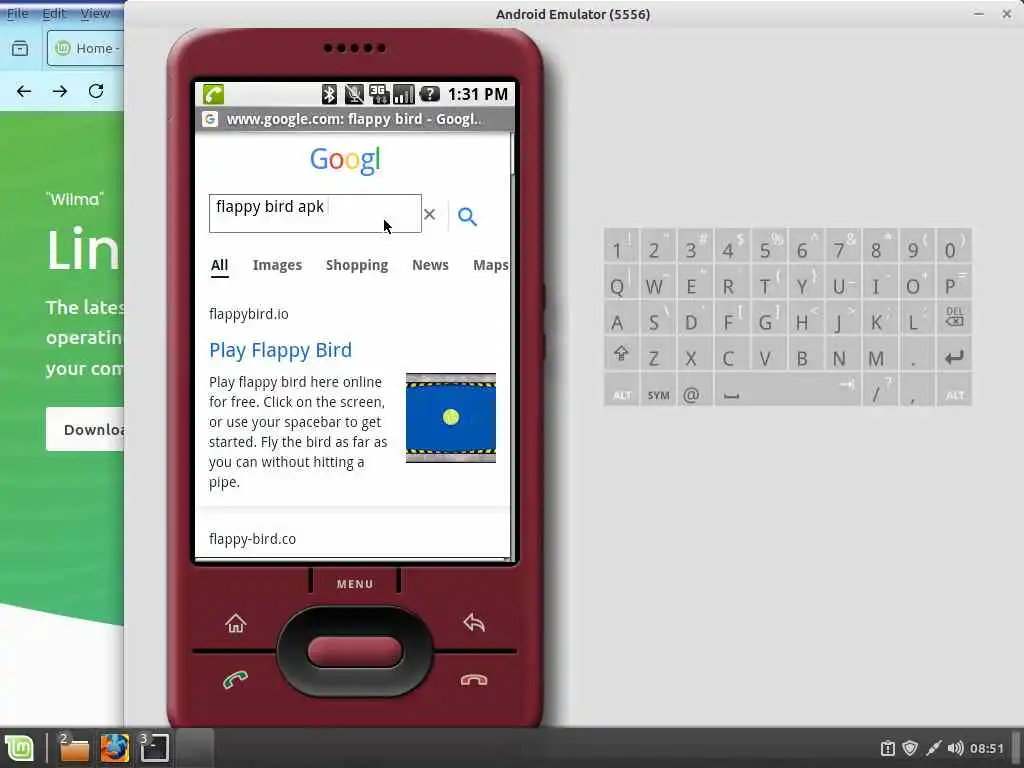1024x768 pixels.
Task: Switch to the Images tab
Action: click(x=277, y=265)
